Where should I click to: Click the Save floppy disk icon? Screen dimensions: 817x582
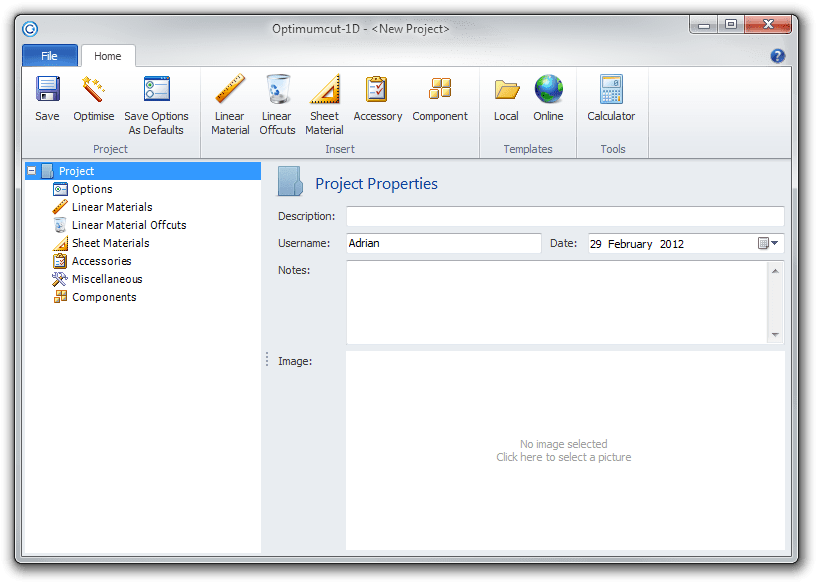(47, 89)
